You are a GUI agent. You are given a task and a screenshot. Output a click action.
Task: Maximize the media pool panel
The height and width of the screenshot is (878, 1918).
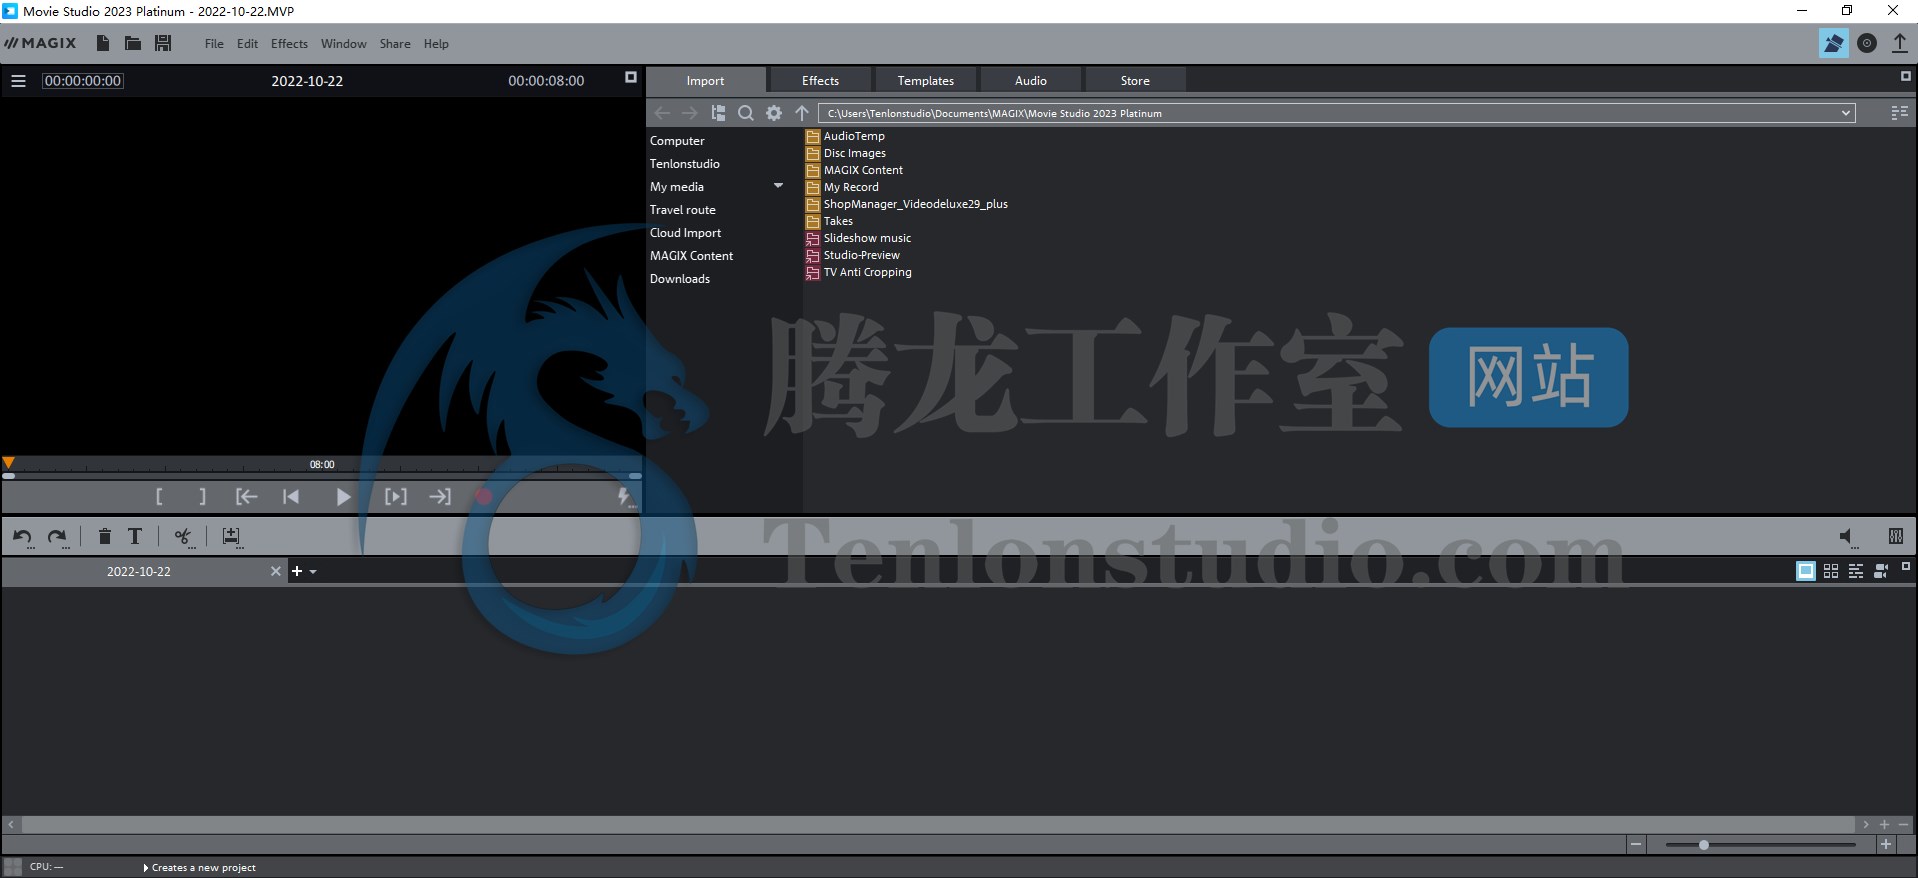(1905, 76)
